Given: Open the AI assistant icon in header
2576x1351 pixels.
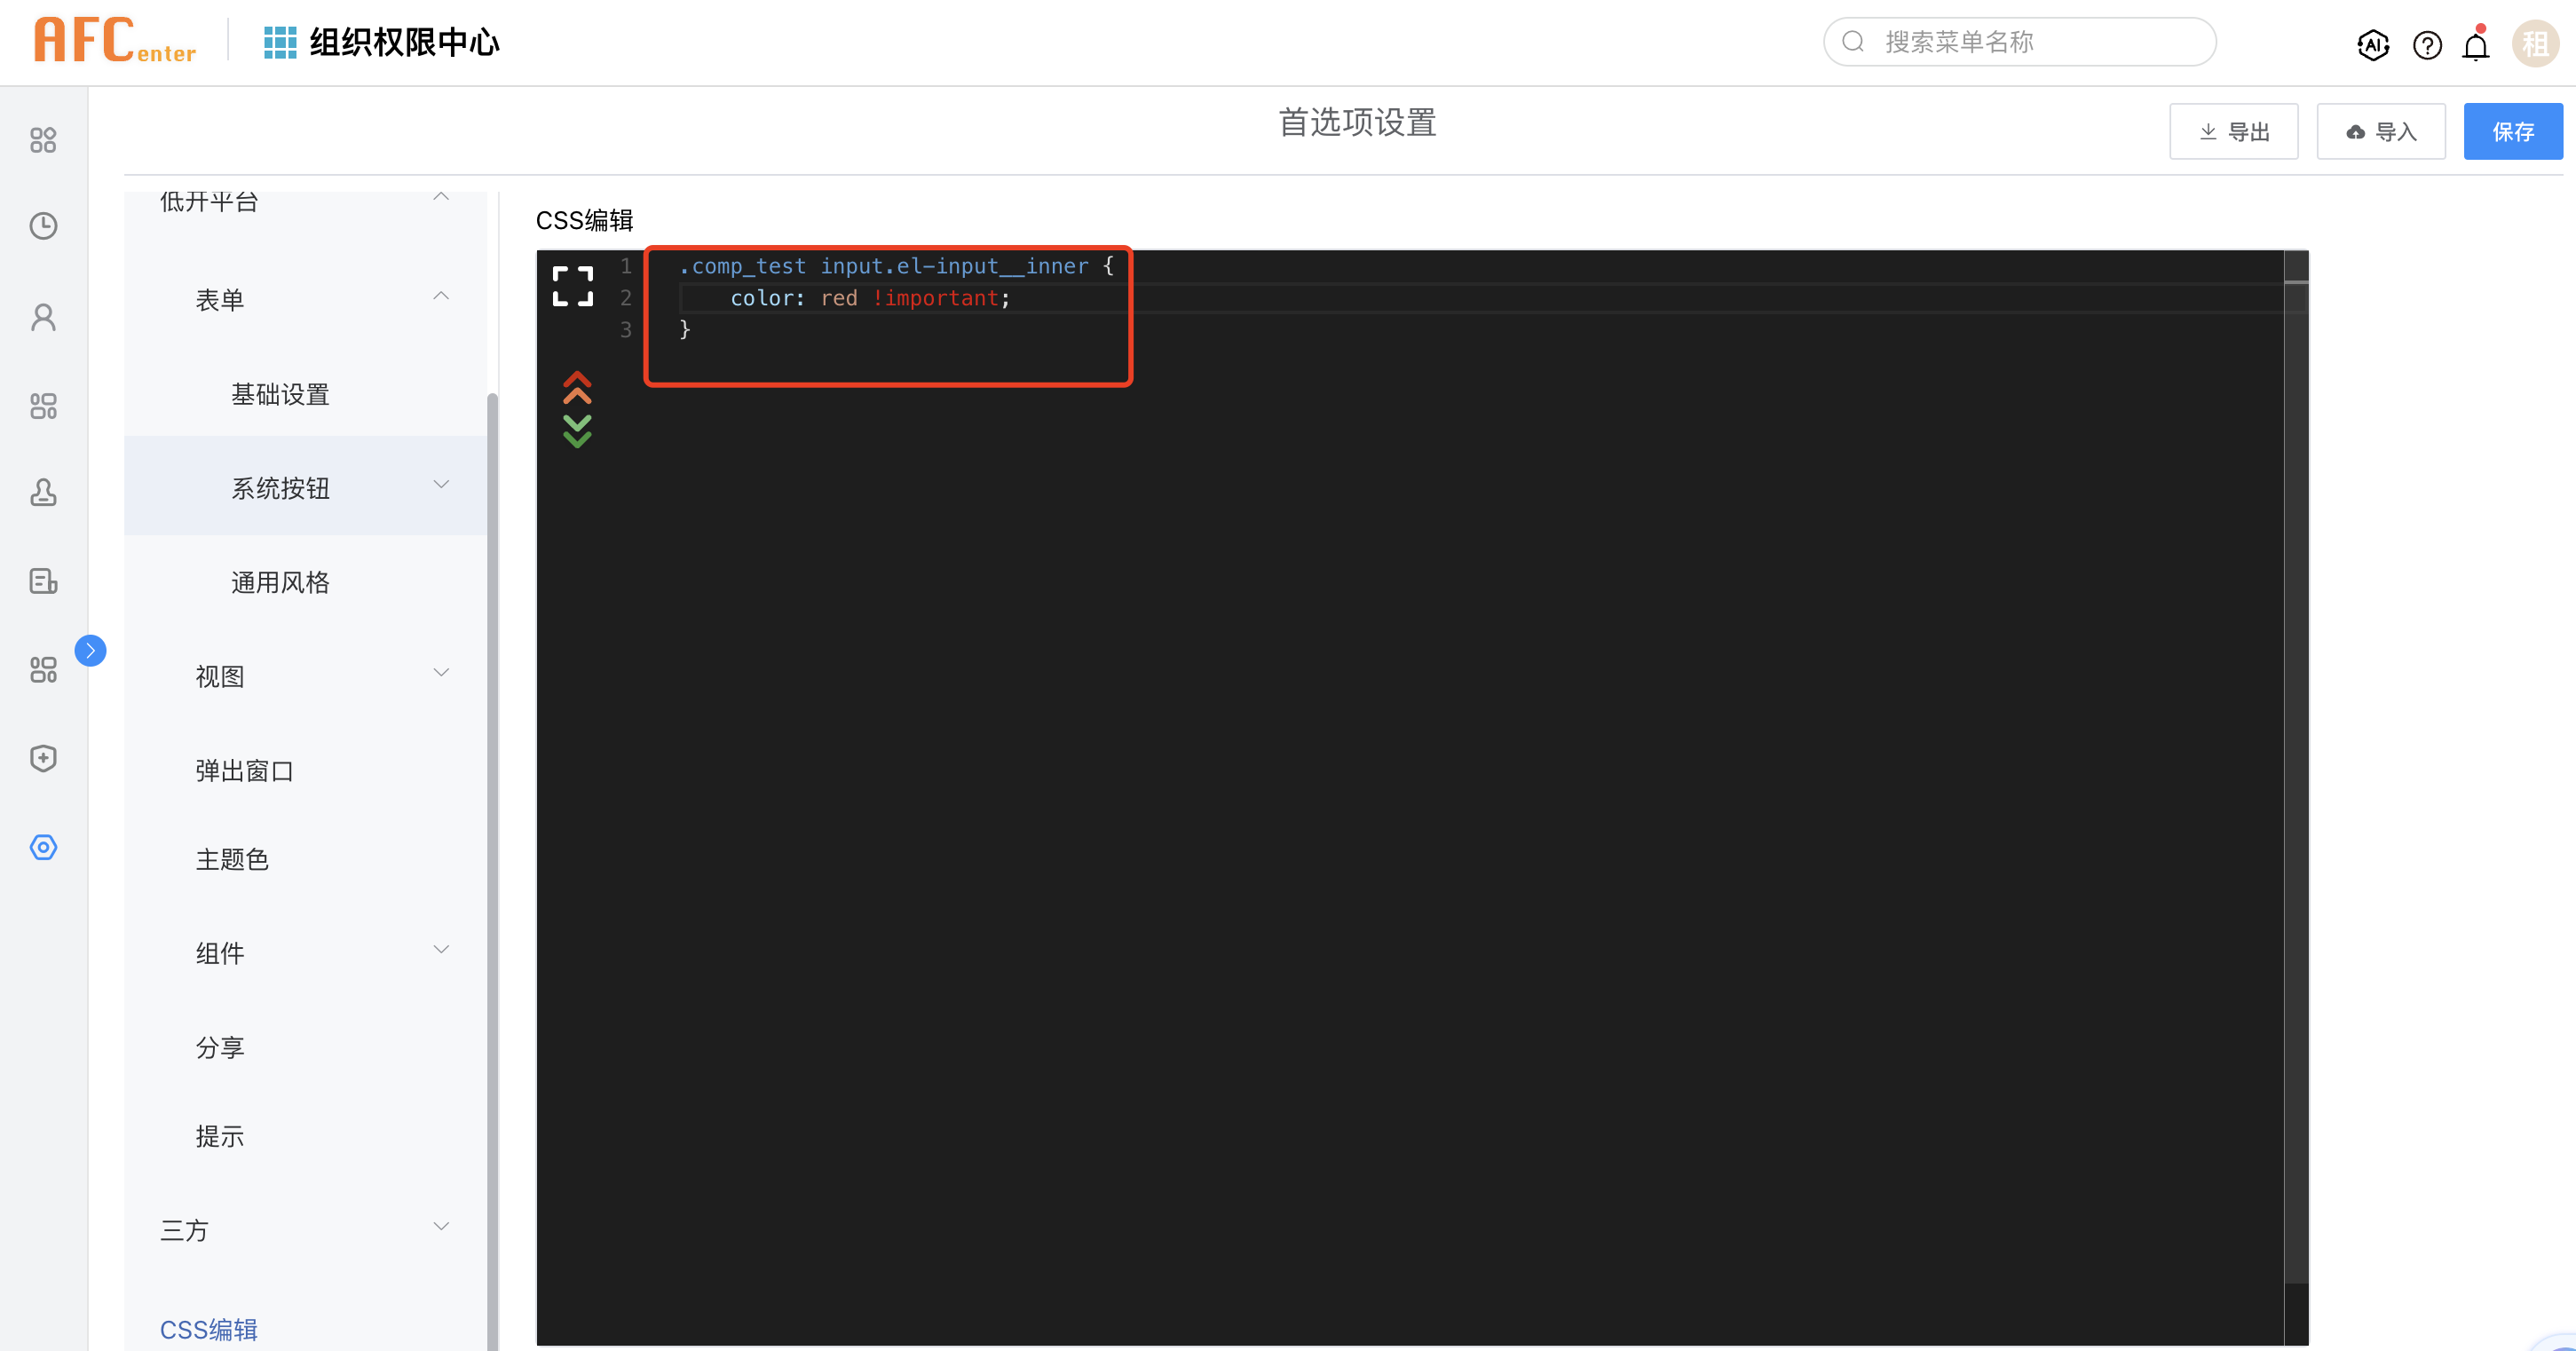Looking at the screenshot, I should click(2372, 45).
